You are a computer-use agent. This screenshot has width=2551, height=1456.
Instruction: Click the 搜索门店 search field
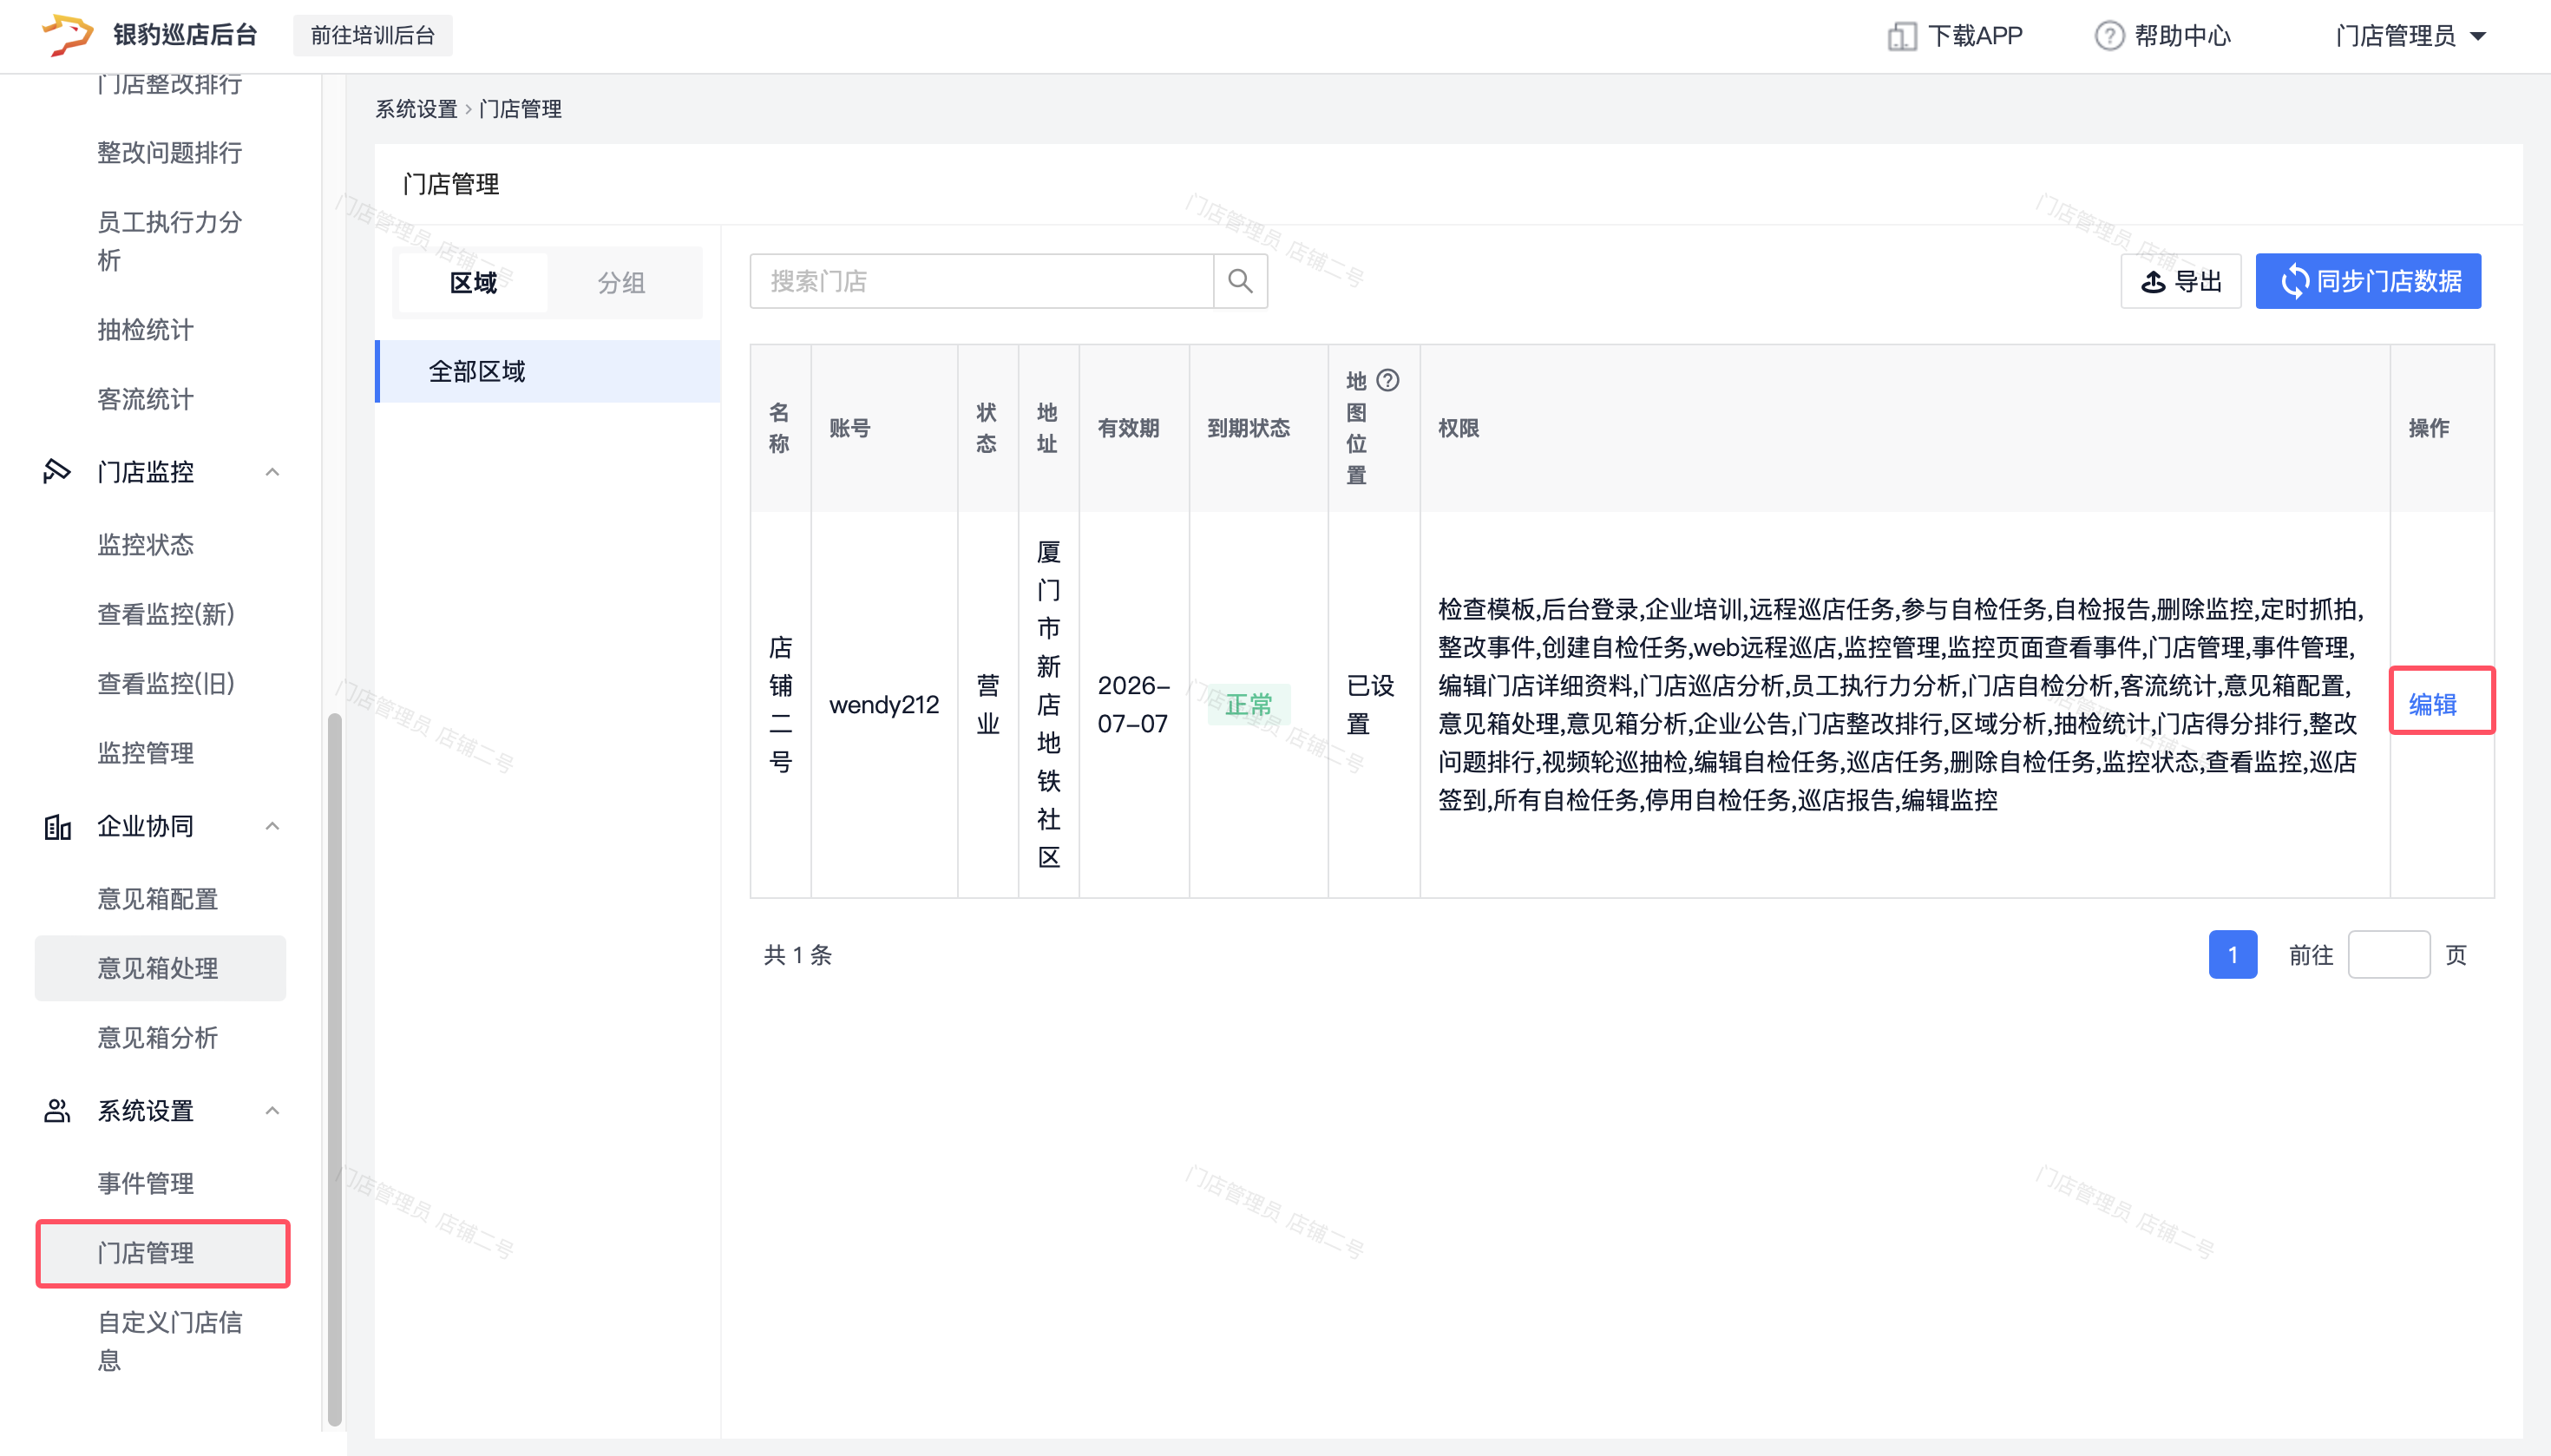(980, 281)
